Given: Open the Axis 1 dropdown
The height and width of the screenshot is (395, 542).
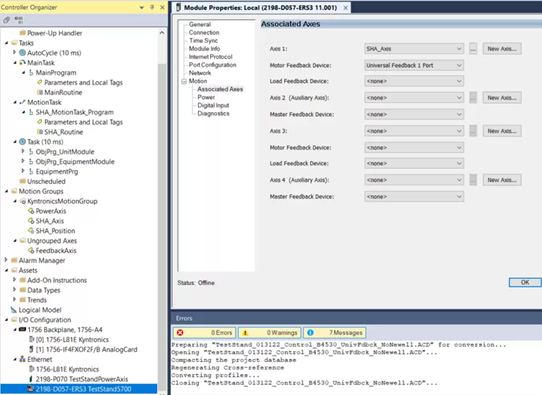Looking at the screenshot, I should [x=414, y=49].
